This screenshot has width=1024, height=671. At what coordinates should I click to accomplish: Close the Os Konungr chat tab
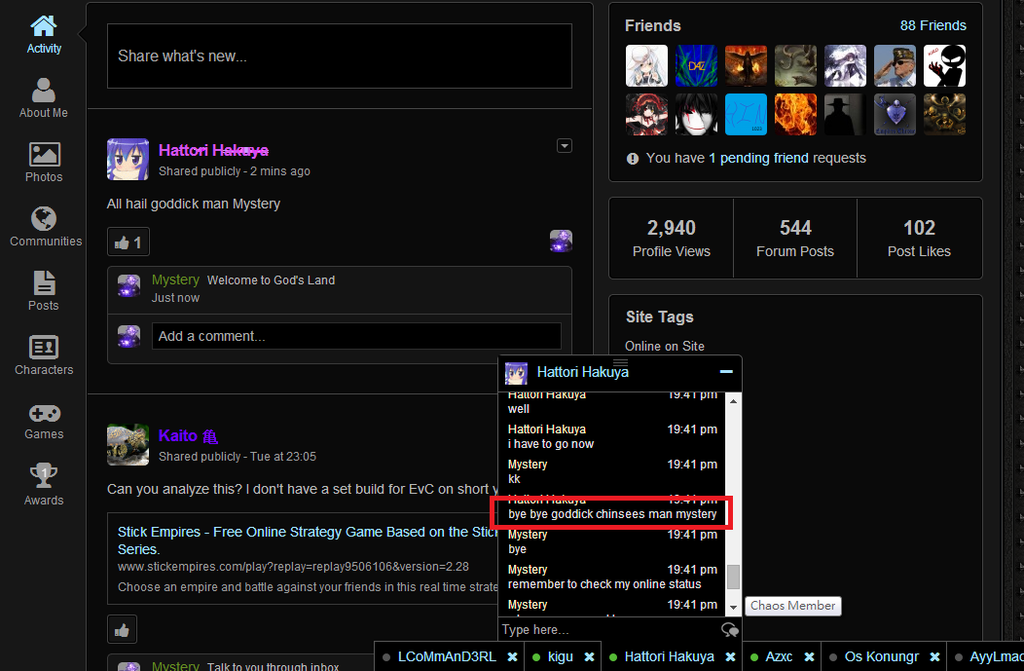pyautogui.click(x=935, y=657)
